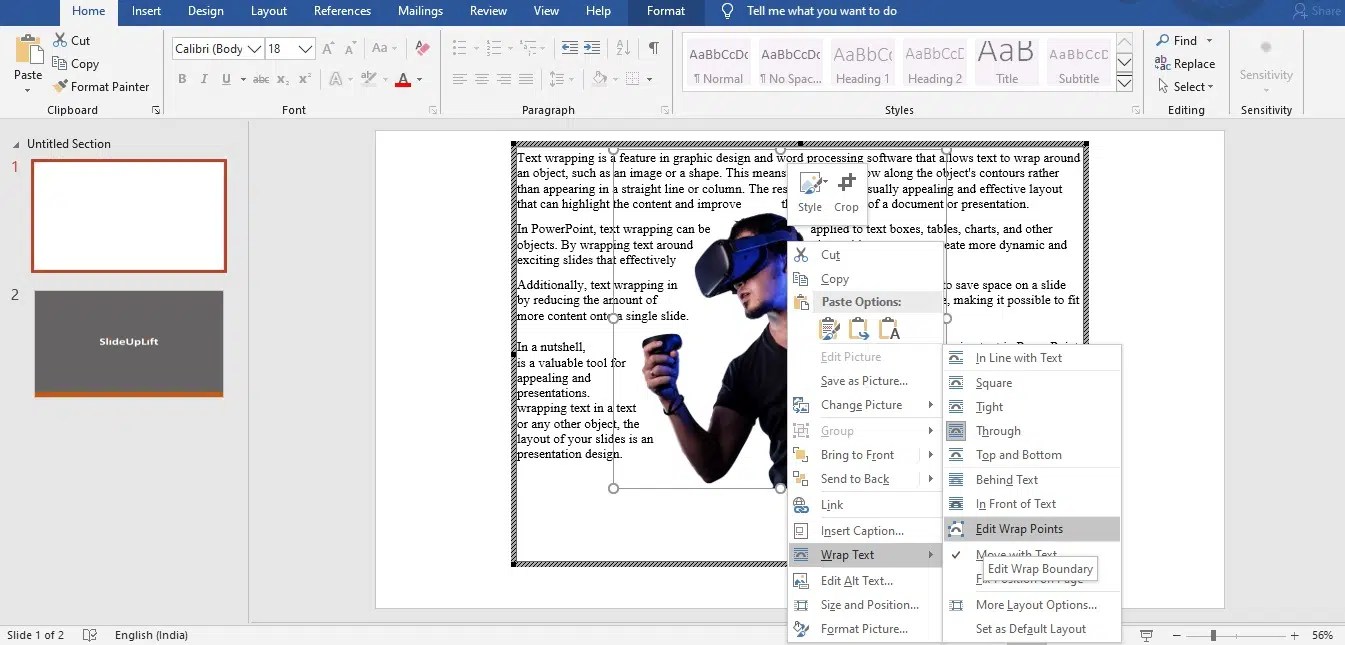Click the Sort icon in the Paragraph group
The image size is (1345, 645).
(x=621, y=46)
